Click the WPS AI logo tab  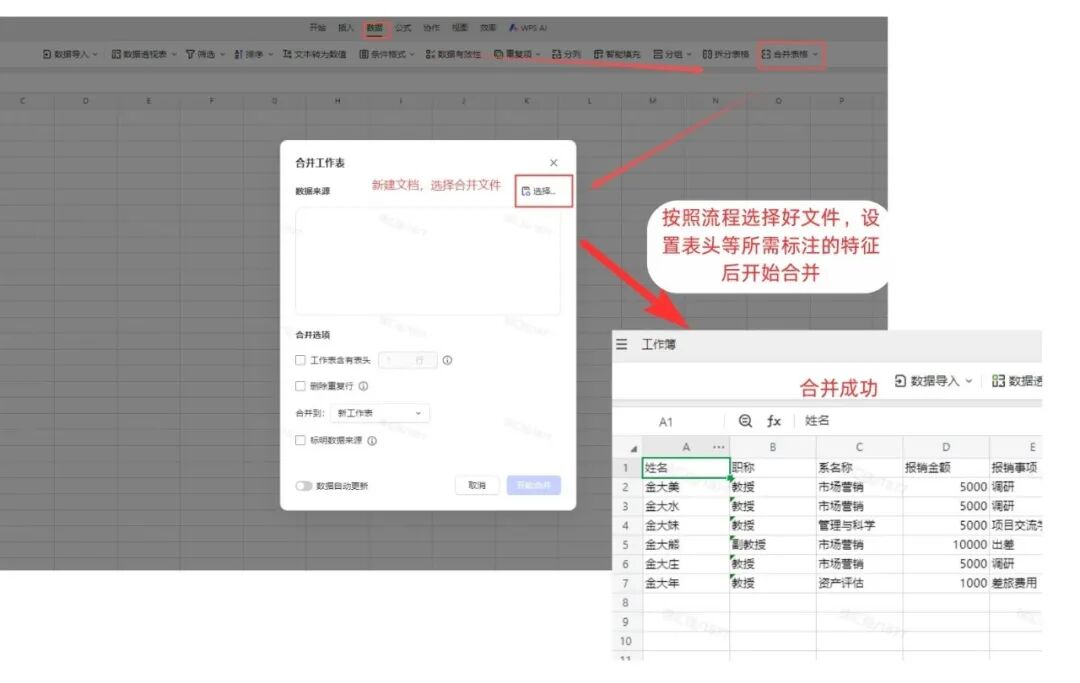(528, 28)
